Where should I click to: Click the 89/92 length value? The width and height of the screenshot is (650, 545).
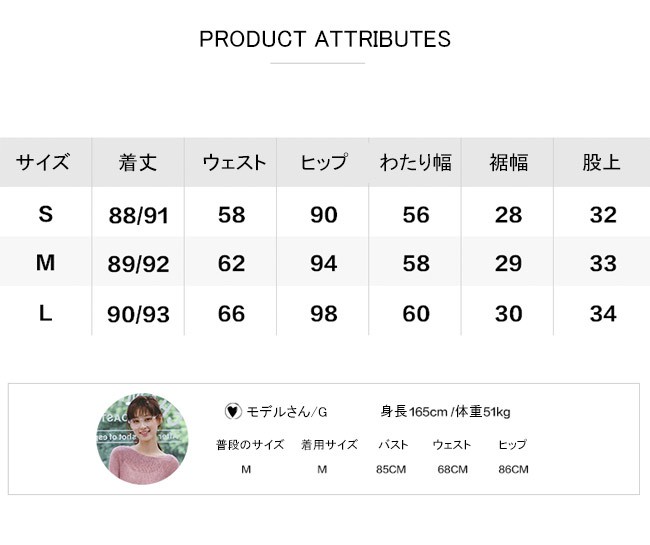click(138, 265)
